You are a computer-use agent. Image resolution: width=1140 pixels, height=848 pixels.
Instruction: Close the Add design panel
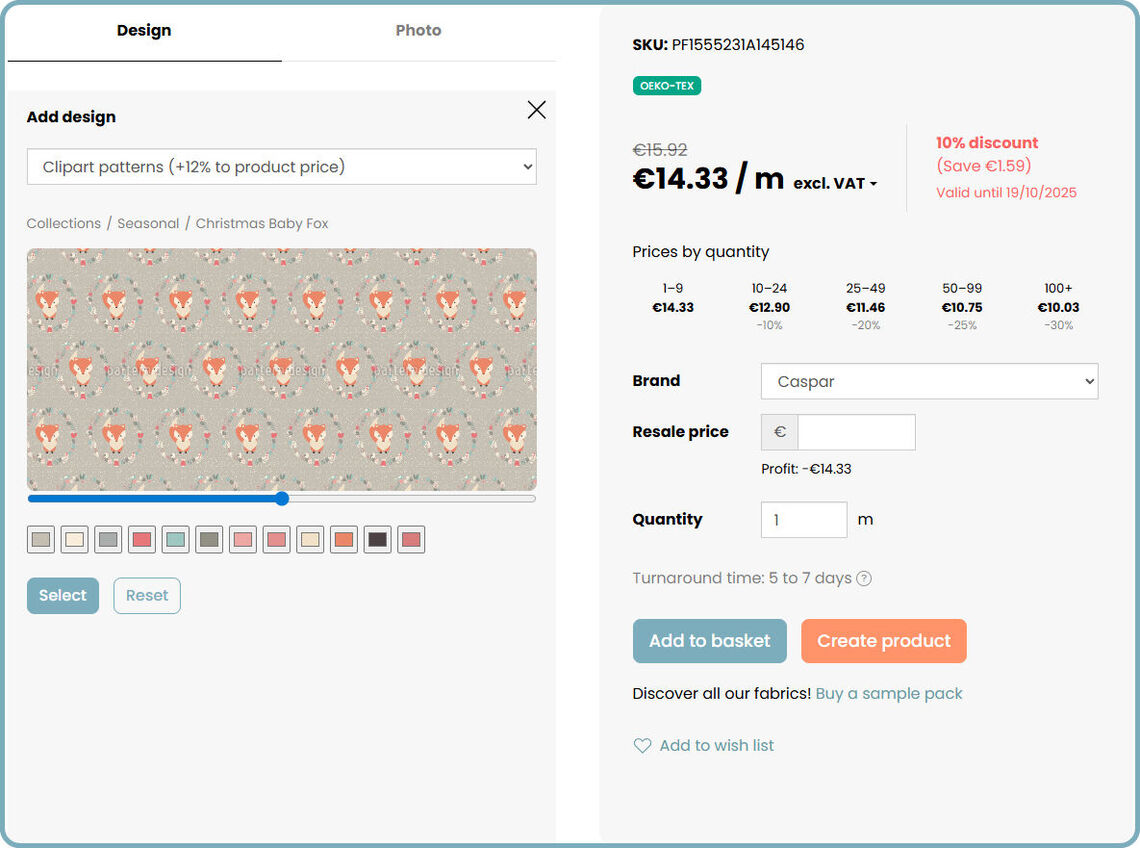[537, 110]
